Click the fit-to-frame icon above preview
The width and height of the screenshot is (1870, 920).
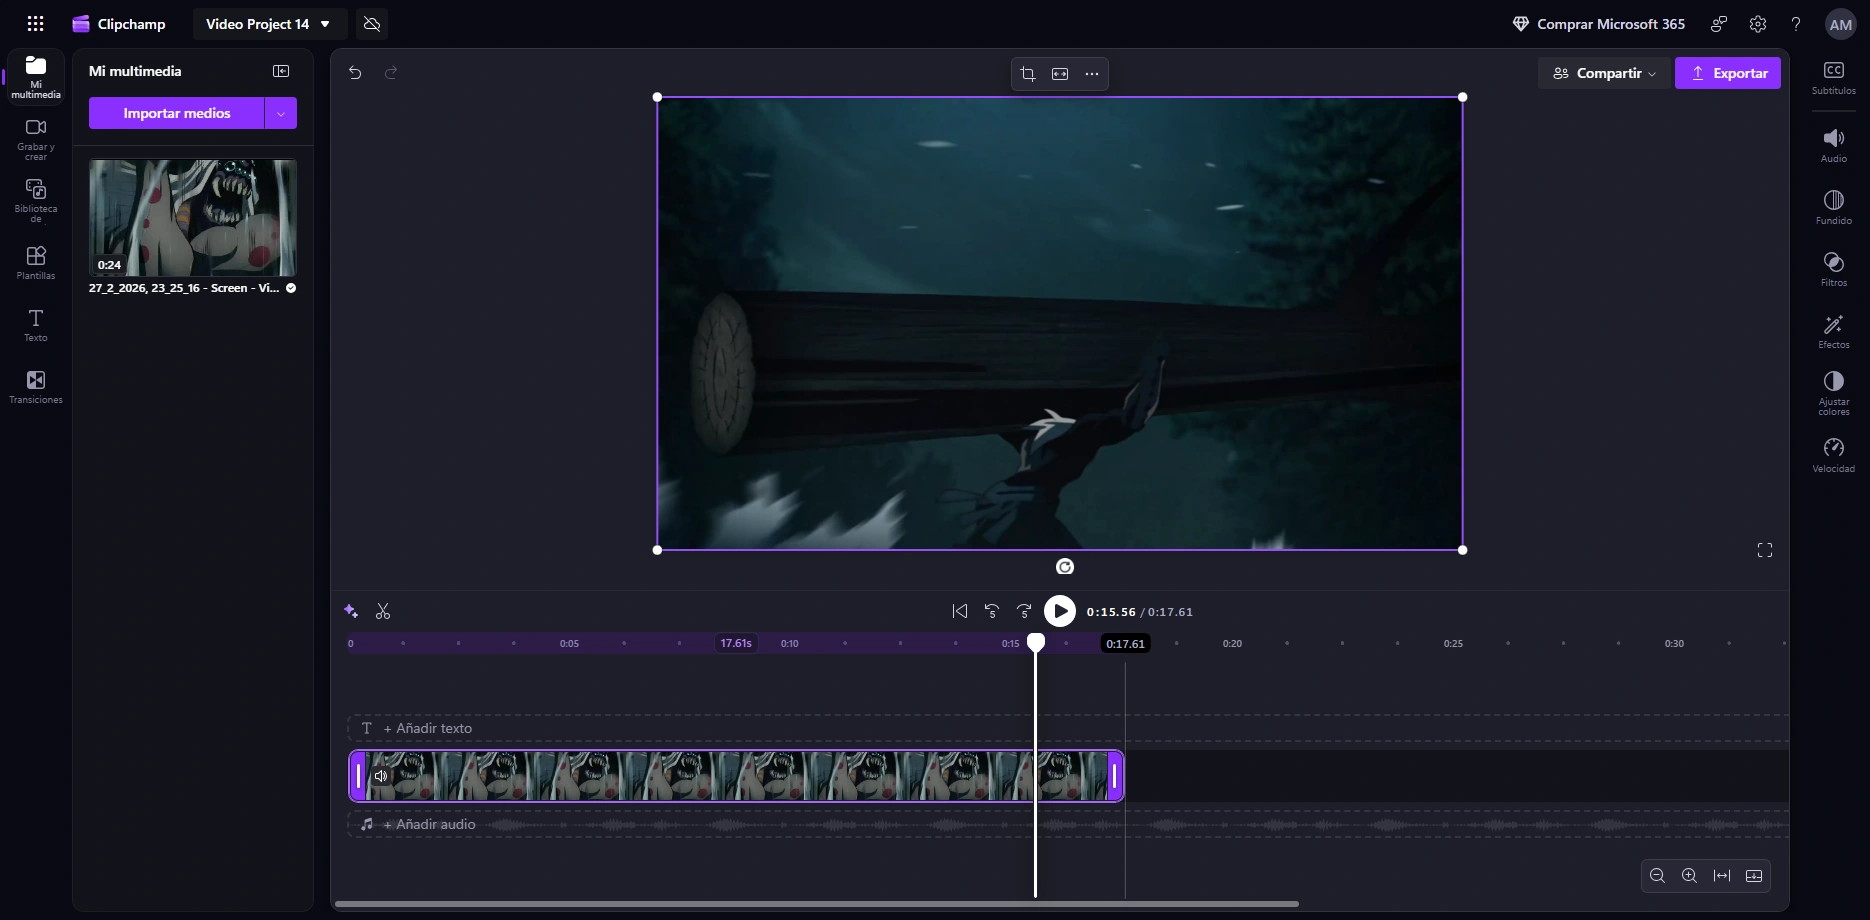[x=1060, y=74]
